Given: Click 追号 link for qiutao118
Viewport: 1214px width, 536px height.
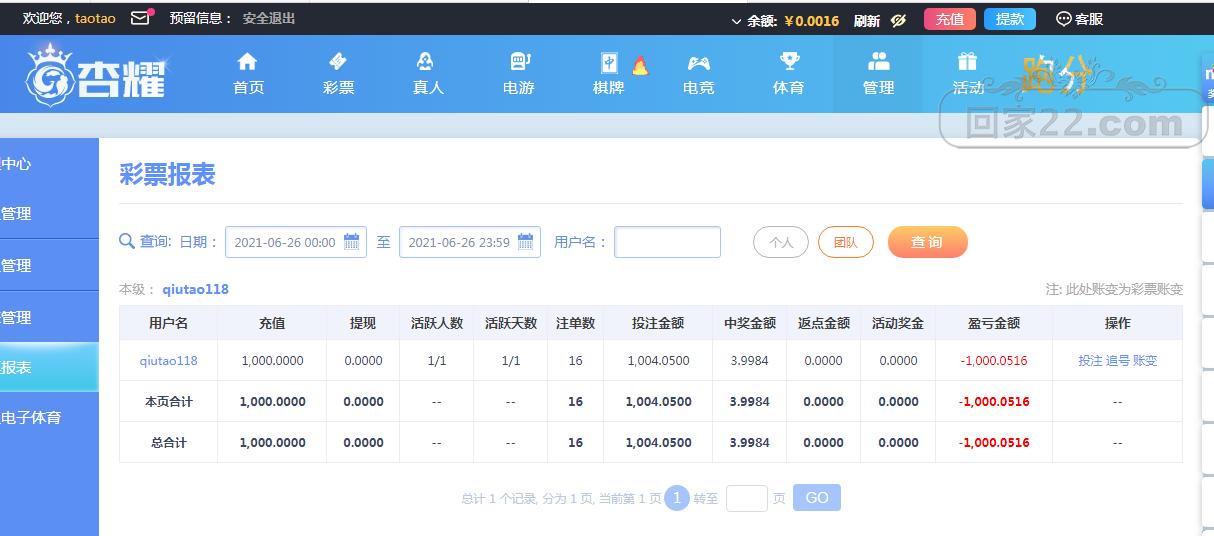Looking at the screenshot, I should [x=1118, y=360].
